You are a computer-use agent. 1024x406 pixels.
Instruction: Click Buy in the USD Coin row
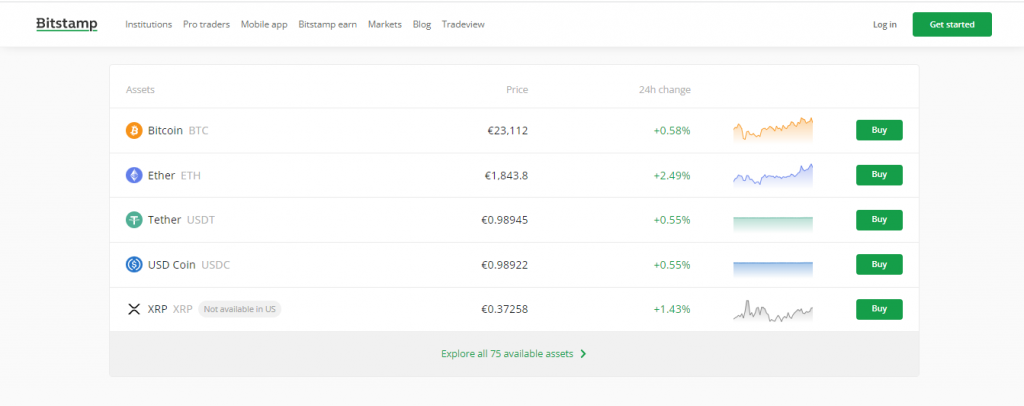(x=879, y=264)
